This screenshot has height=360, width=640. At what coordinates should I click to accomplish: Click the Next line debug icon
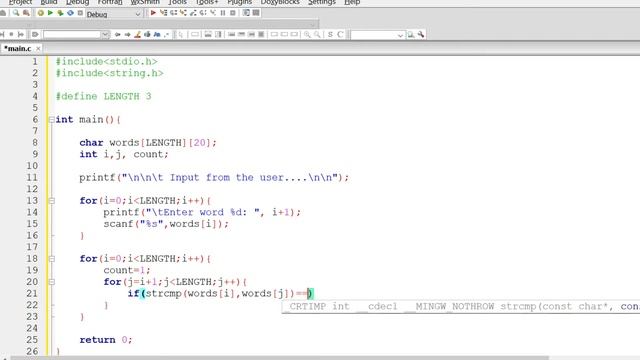pos(173,13)
